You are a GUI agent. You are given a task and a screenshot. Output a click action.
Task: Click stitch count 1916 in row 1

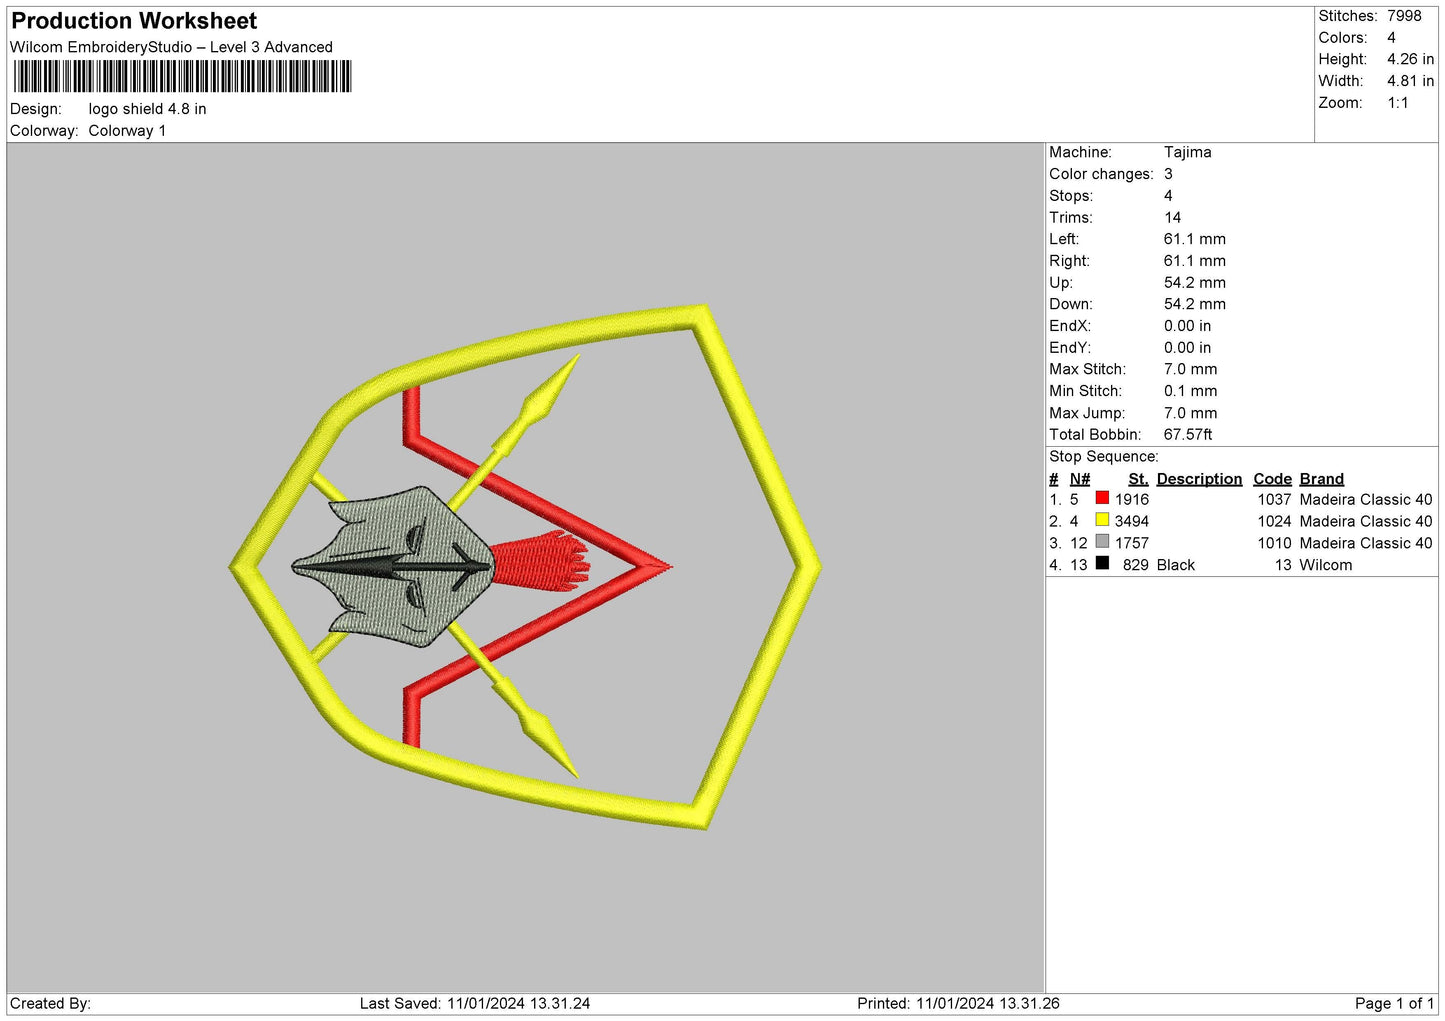point(1132,500)
